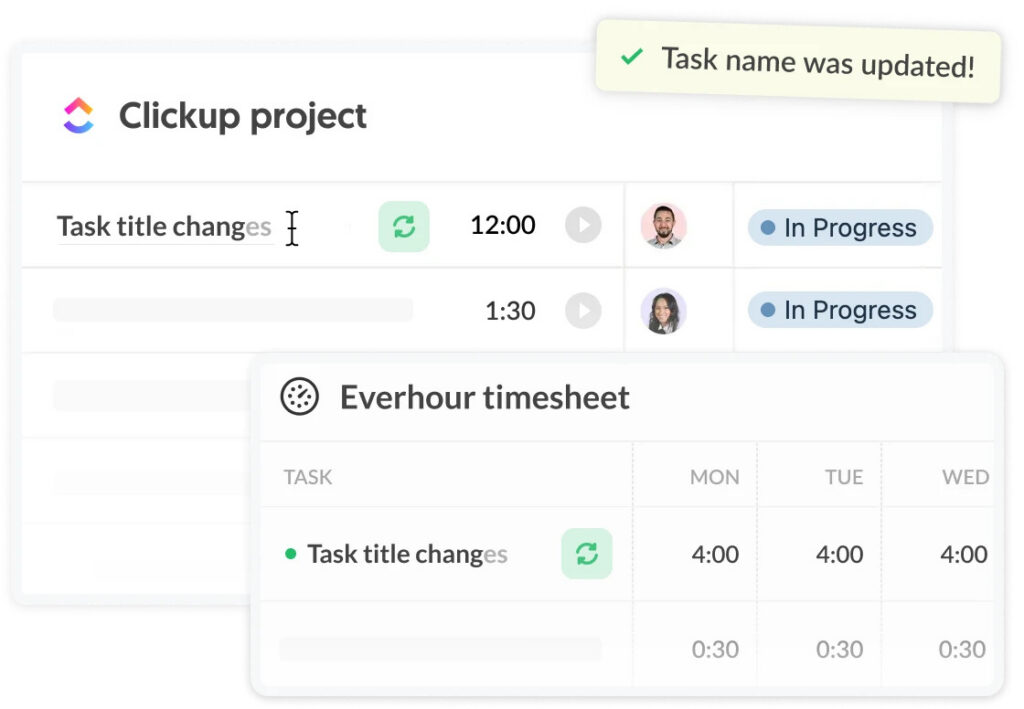Toggle the In Progress status on the second row
This screenshot has width=1024, height=709.
point(839,310)
